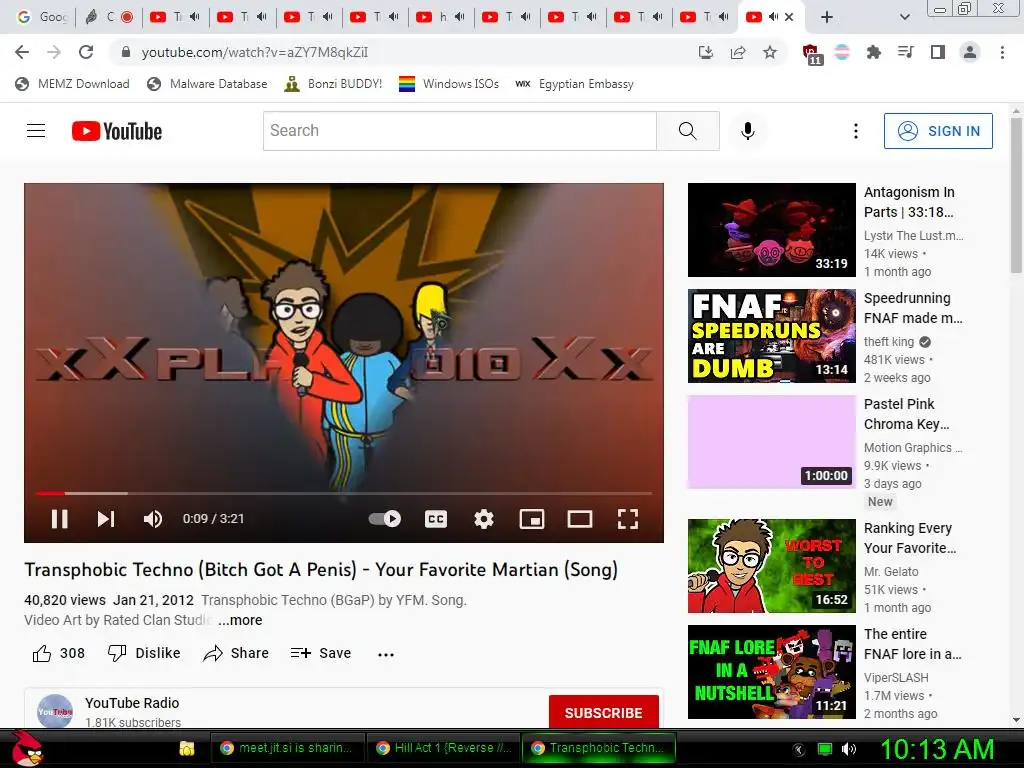The image size is (1024, 768).
Task: Open the YouTube Radio channel avatar
Action: click(x=55, y=712)
